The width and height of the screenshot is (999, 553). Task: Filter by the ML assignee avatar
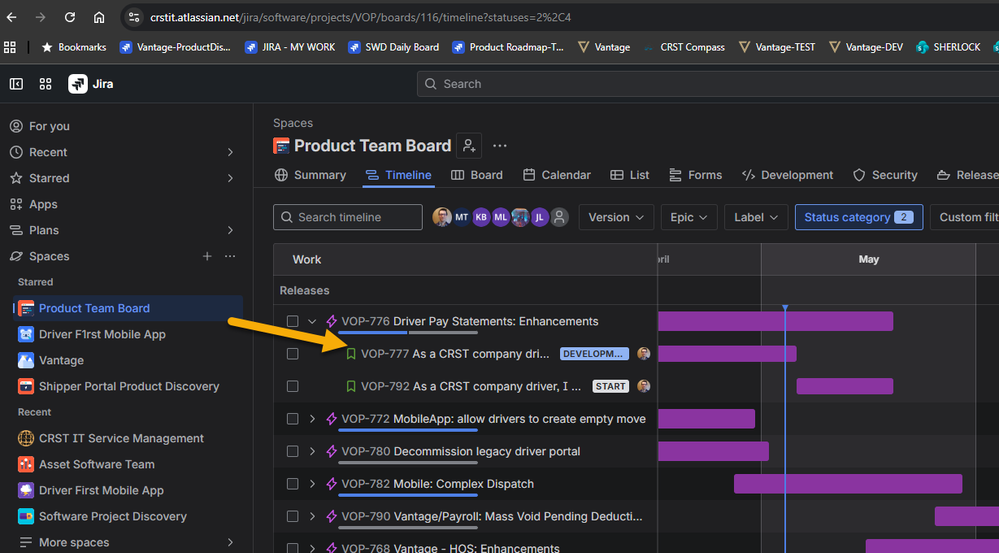(x=501, y=217)
